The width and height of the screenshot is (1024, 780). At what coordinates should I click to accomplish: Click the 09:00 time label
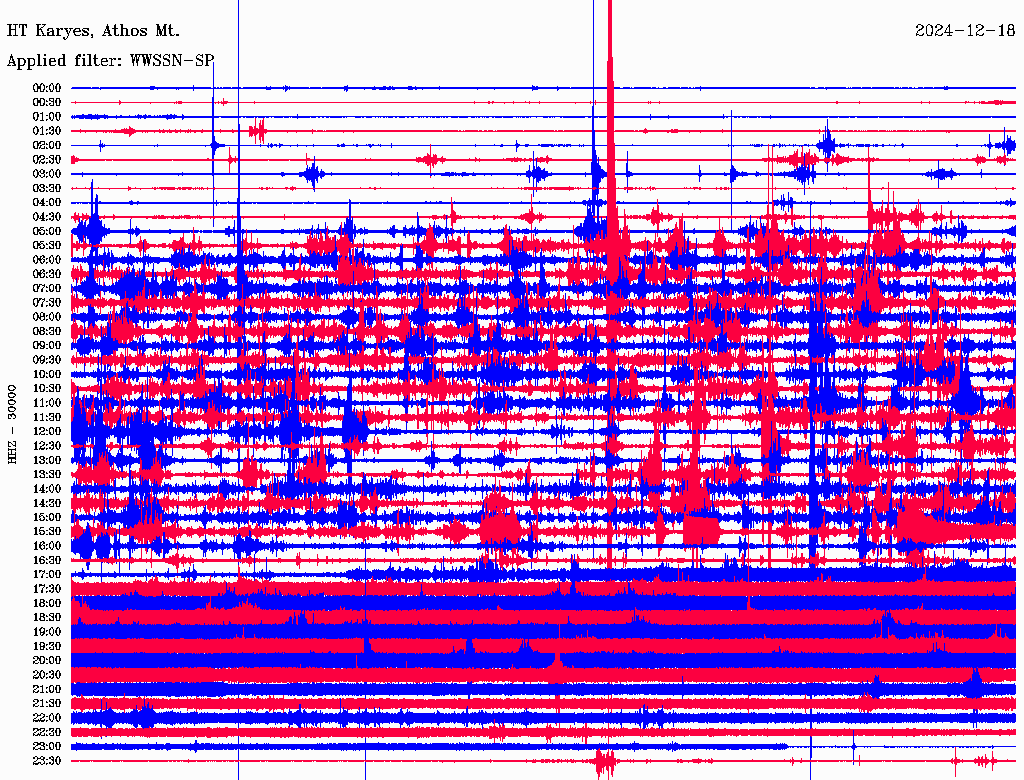click(47, 346)
